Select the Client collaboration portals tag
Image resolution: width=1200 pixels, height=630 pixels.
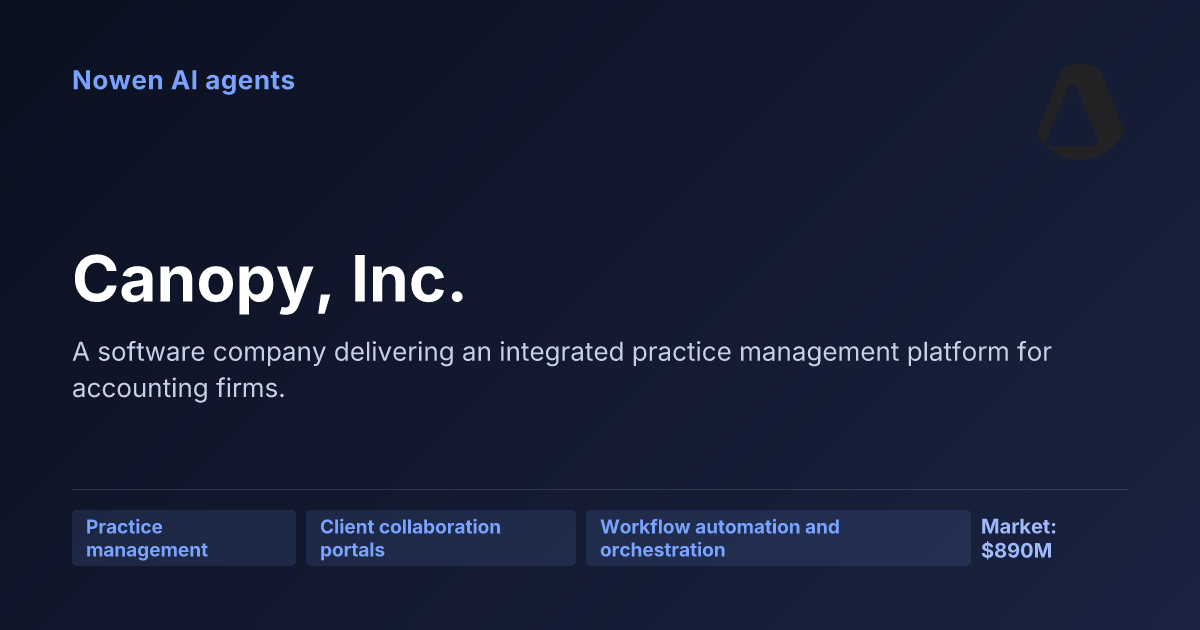tap(441, 538)
